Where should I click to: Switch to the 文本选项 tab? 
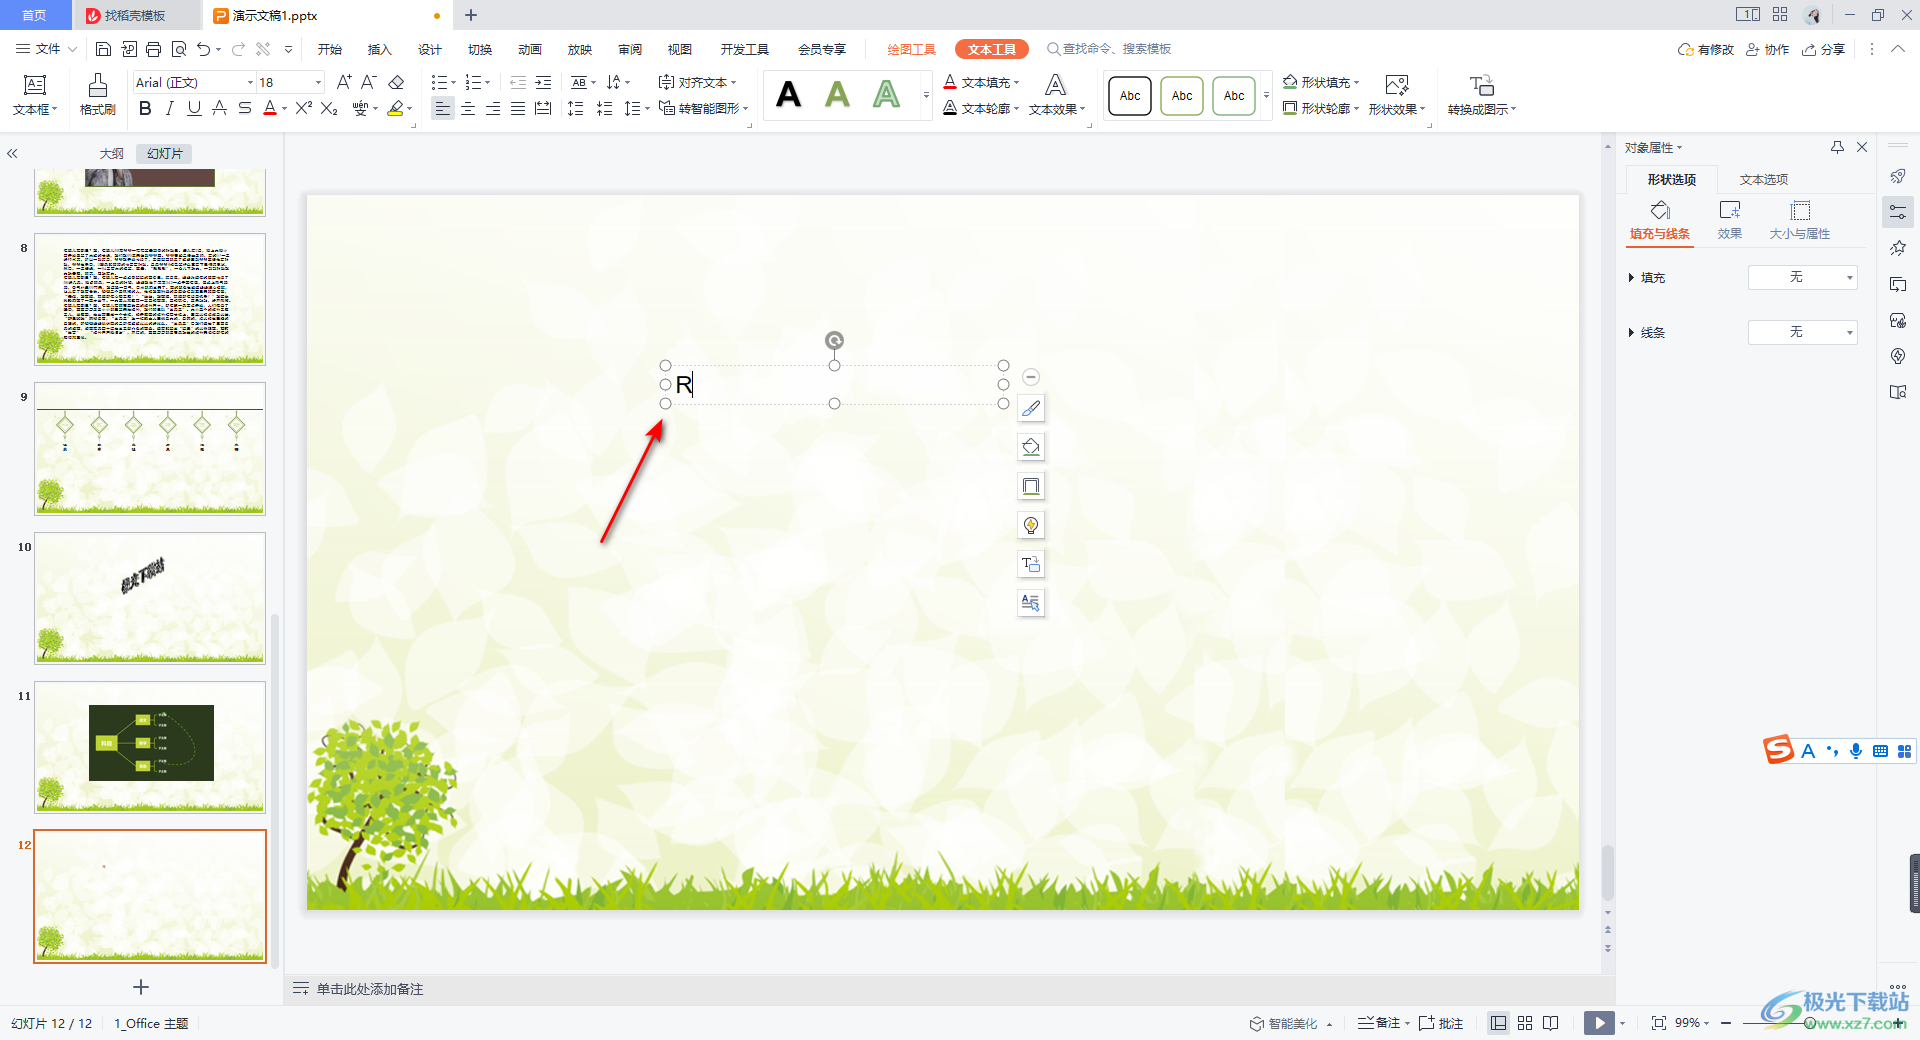(1764, 180)
